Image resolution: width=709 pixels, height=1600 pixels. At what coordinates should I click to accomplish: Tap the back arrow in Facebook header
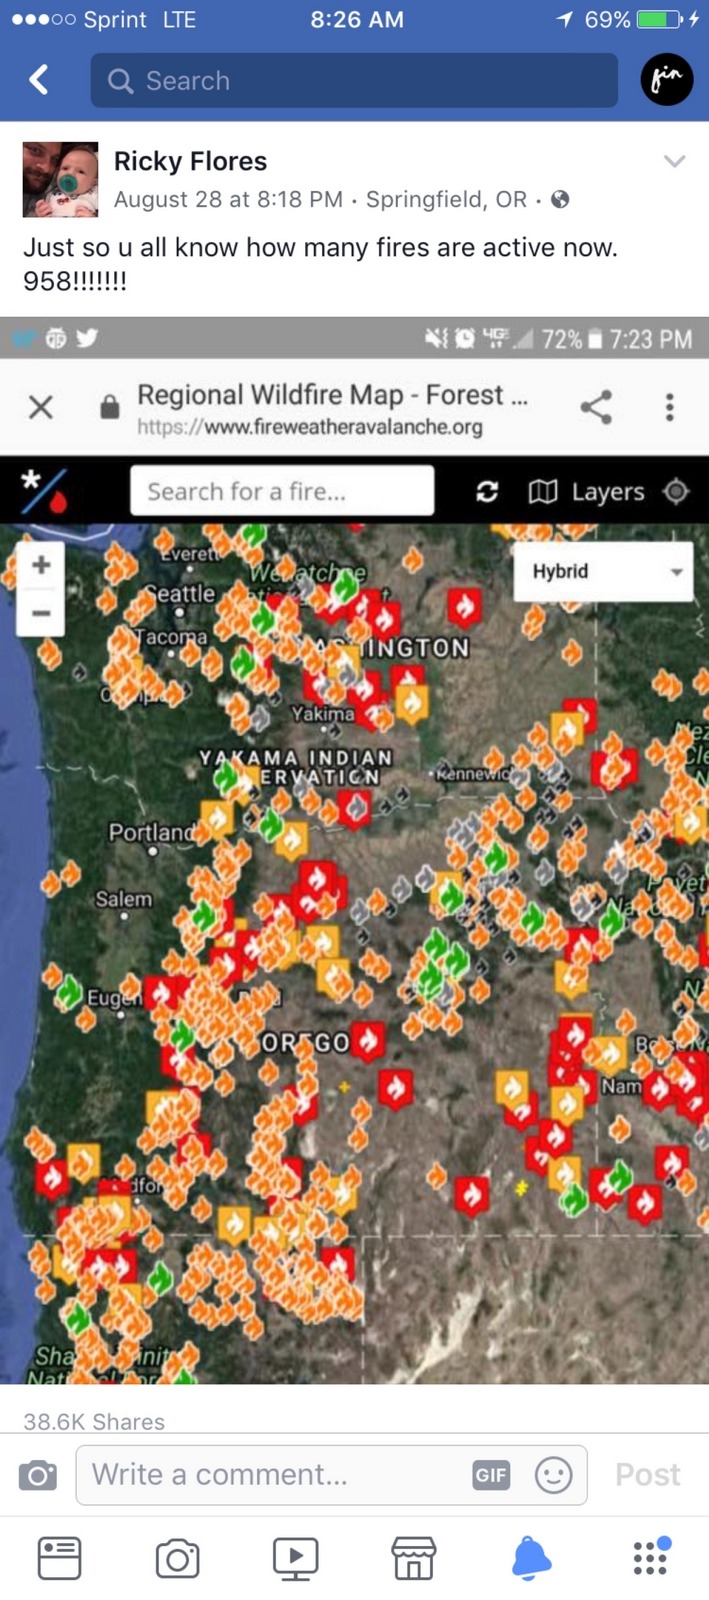[x=39, y=80]
